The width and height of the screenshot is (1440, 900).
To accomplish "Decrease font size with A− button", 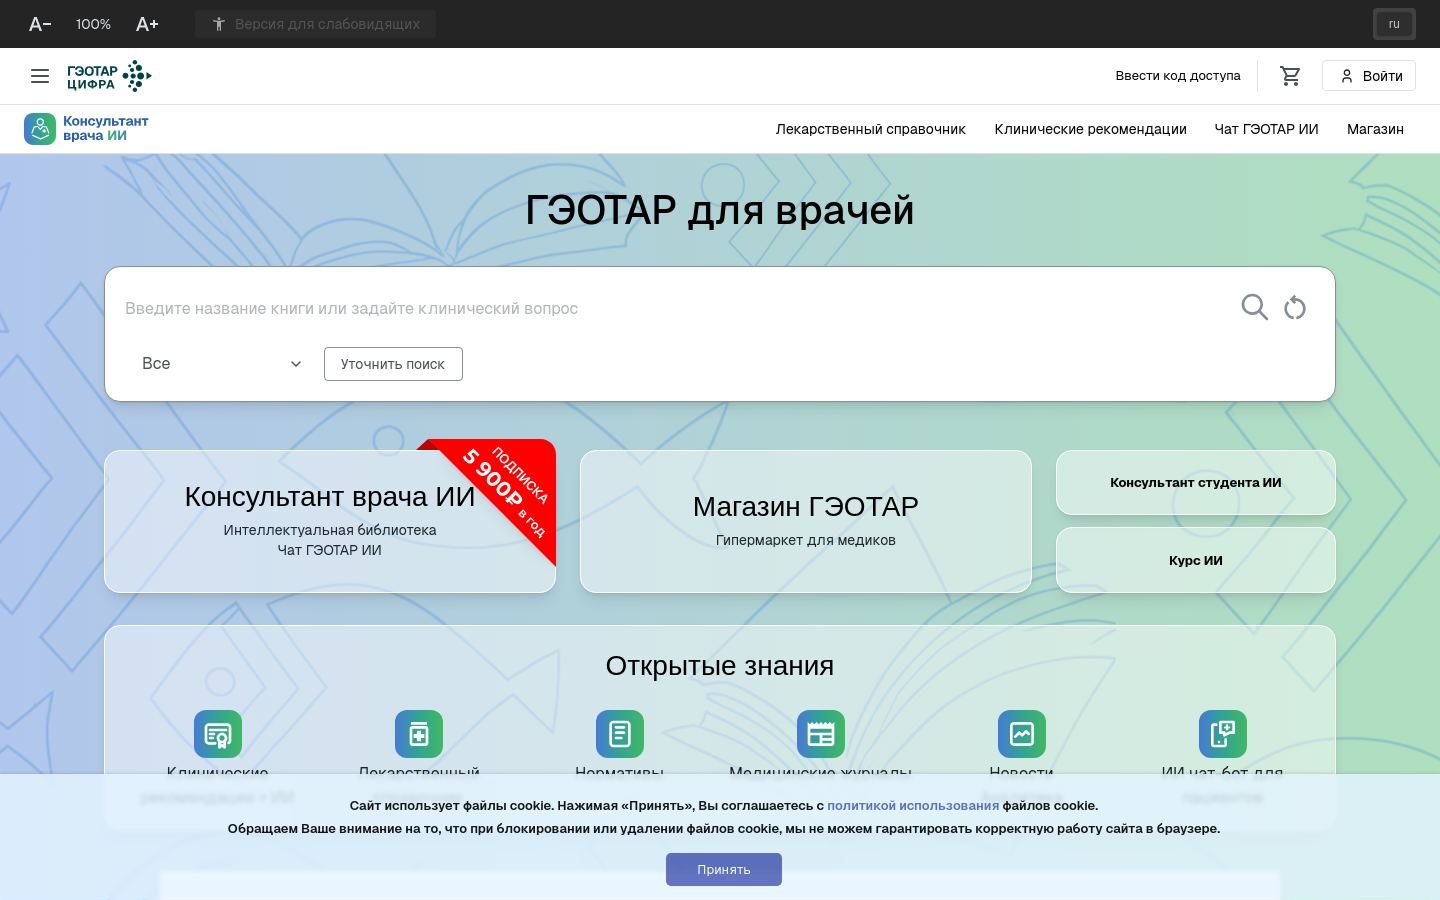I will tap(40, 24).
